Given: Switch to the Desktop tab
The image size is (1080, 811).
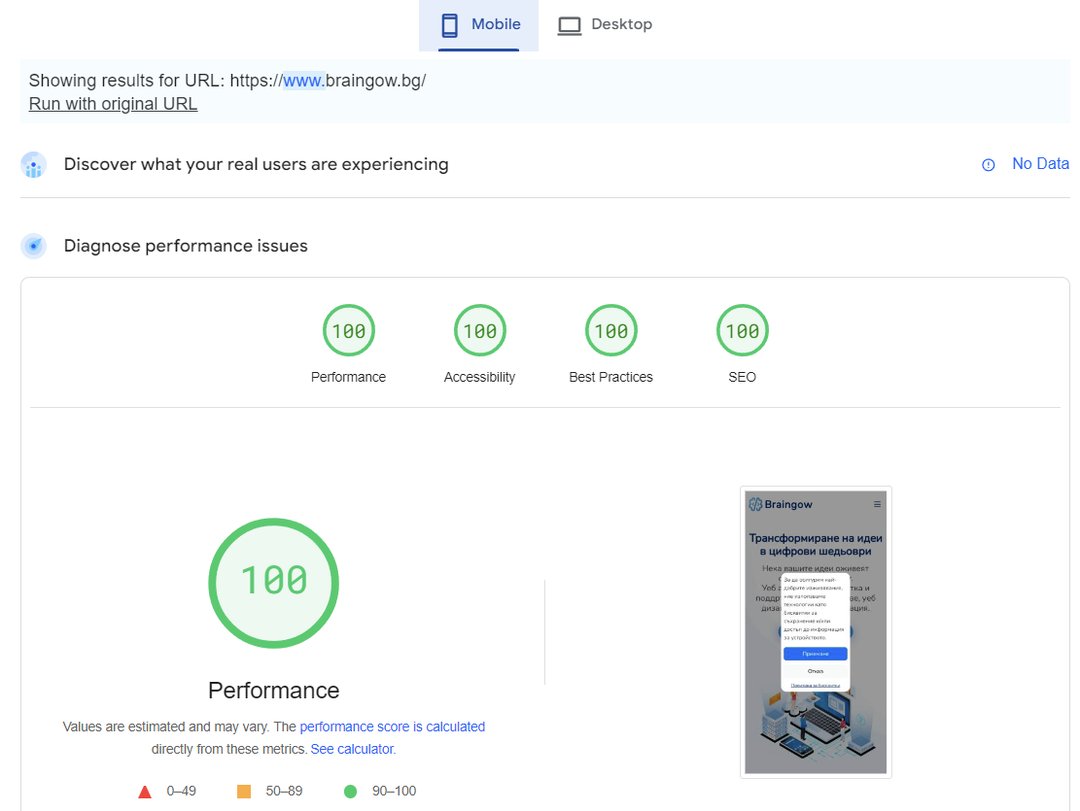Looking at the screenshot, I should (604, 25).
